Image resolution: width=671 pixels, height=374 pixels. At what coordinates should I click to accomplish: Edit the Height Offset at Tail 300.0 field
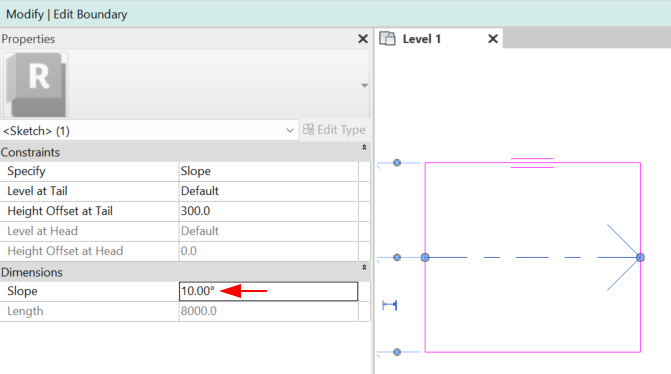(x=268, y=211)
